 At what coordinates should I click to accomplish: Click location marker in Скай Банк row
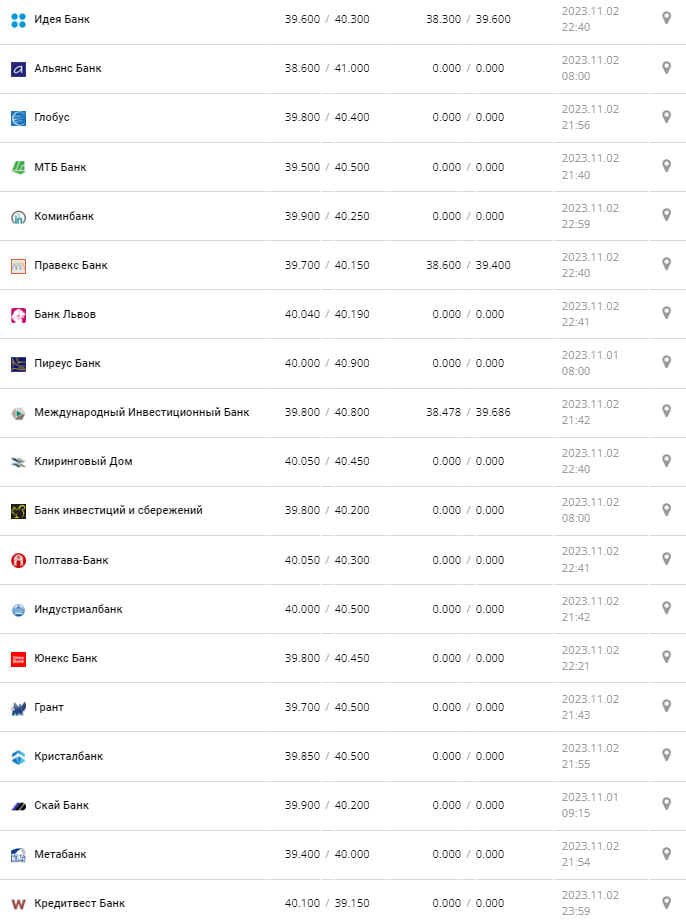[667, 804]
